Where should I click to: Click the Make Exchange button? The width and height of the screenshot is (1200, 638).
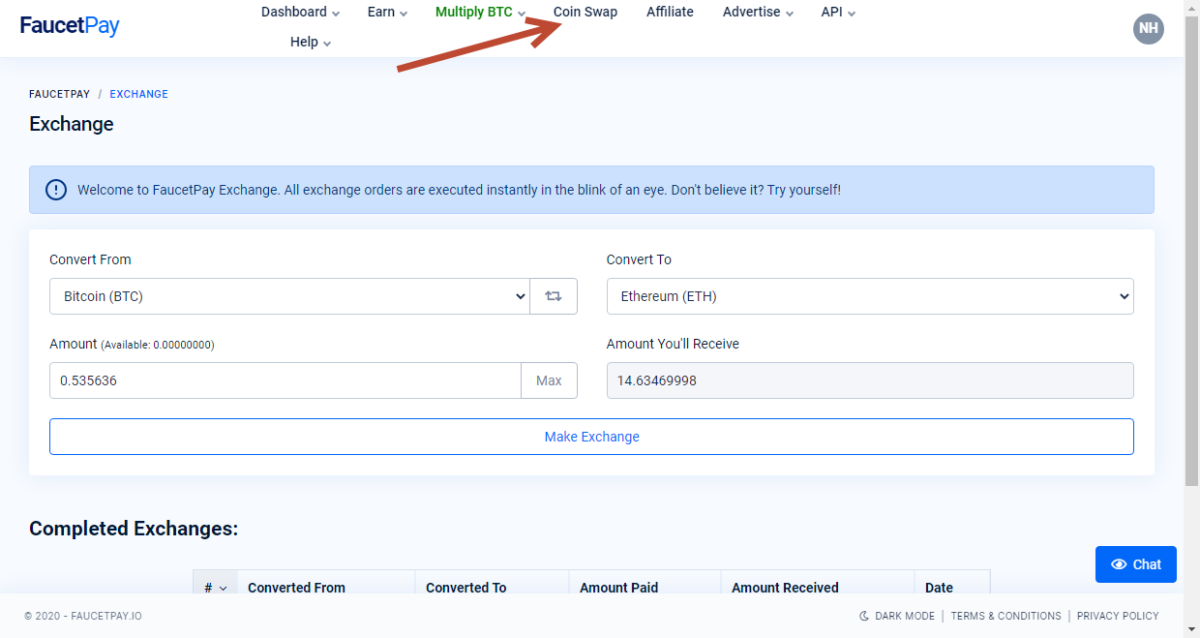pos(591,436)
